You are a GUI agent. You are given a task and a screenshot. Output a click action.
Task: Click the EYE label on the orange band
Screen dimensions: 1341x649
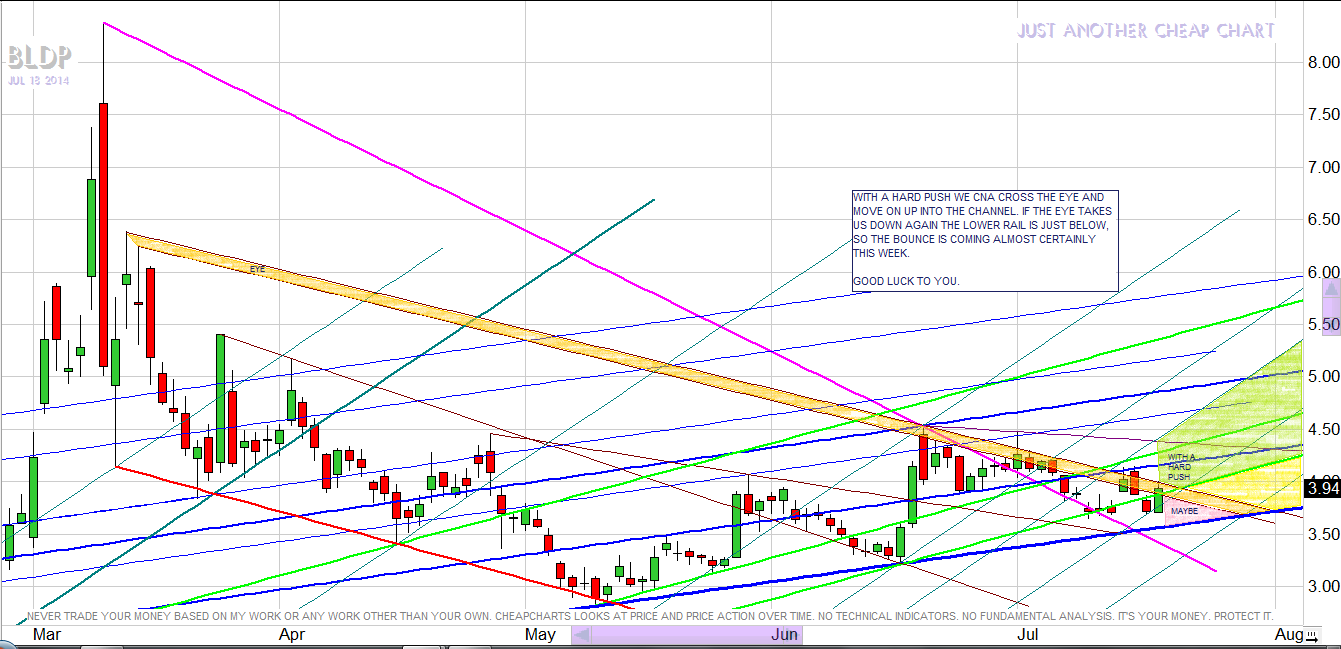point(258,269)
